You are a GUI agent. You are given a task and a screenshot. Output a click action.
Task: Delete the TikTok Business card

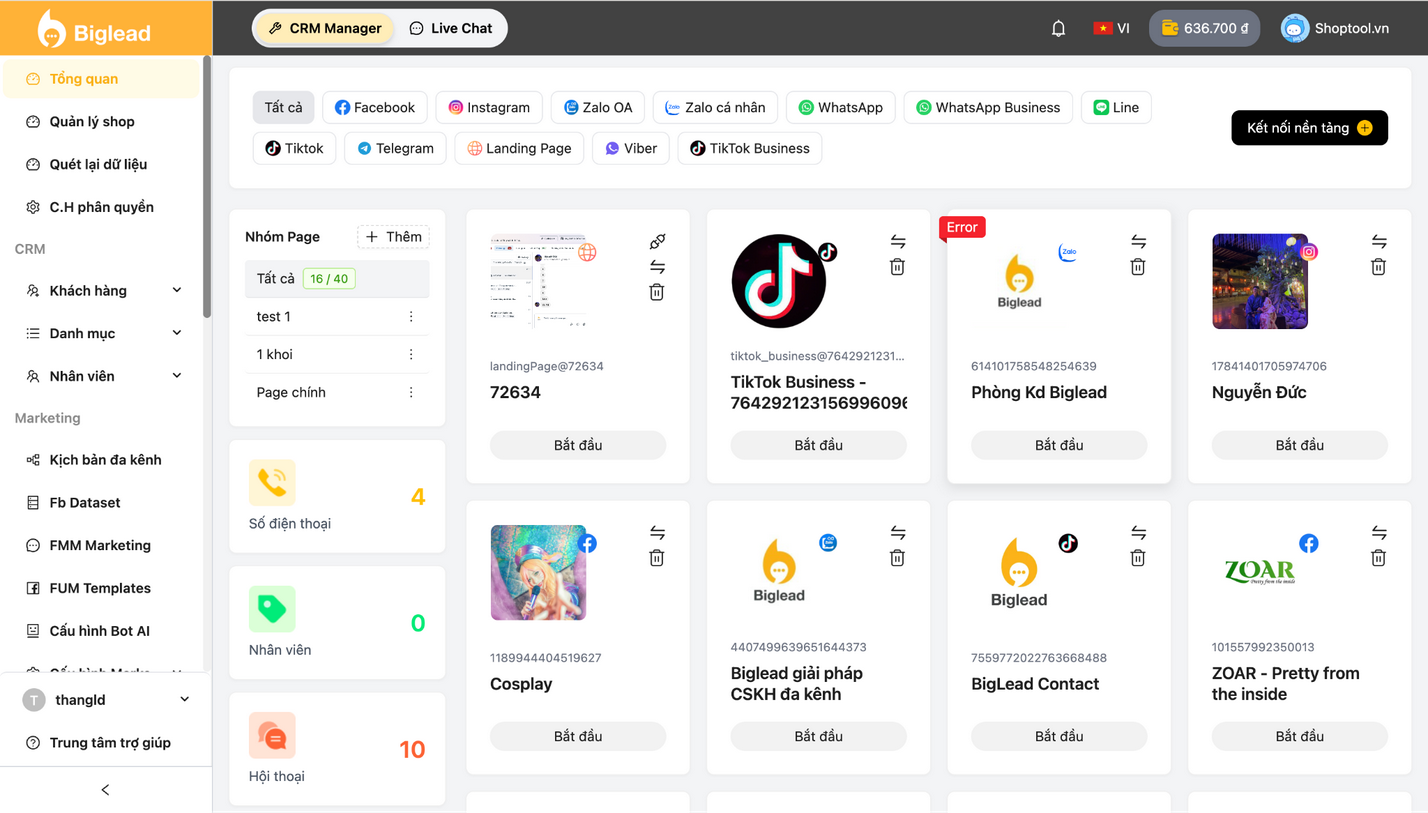pos(898,267)
